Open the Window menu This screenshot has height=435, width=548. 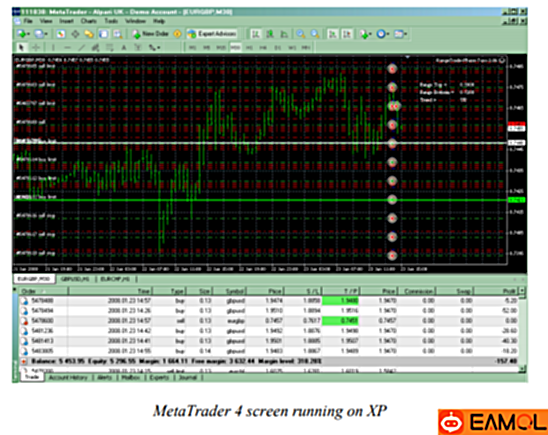pos(135,21)
